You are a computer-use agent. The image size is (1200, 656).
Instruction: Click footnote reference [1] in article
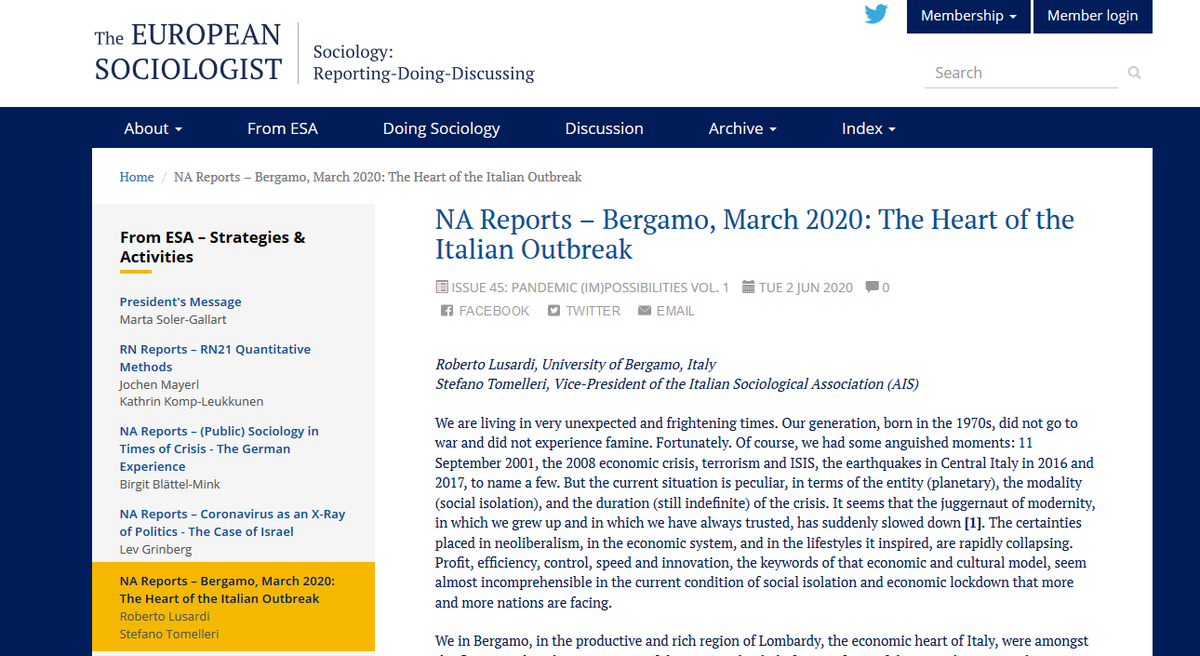click(x=973, y=523)
